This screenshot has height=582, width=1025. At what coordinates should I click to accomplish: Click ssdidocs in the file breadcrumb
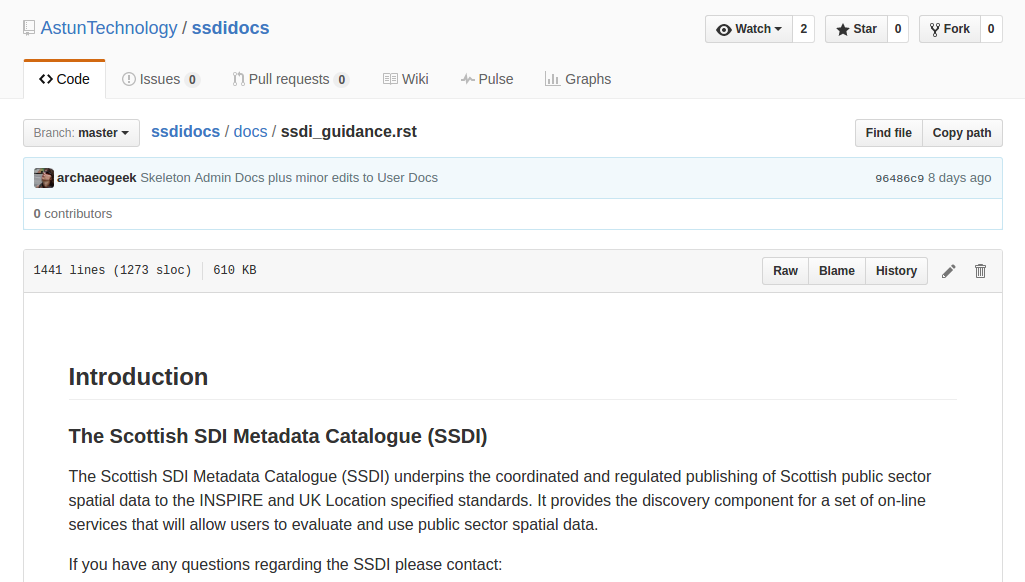[186, 131]
